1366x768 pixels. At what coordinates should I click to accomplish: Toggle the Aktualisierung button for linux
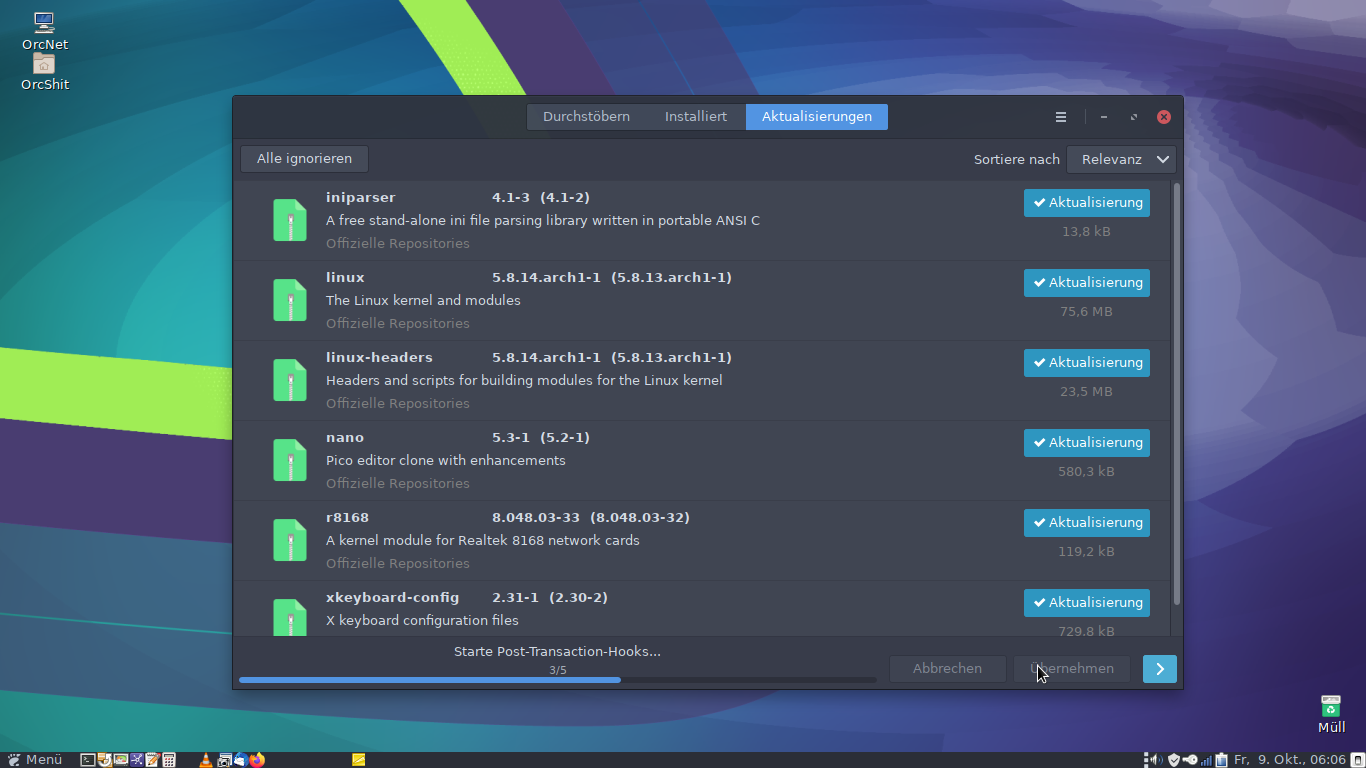pyautogui.click(x=1087, y=283)
